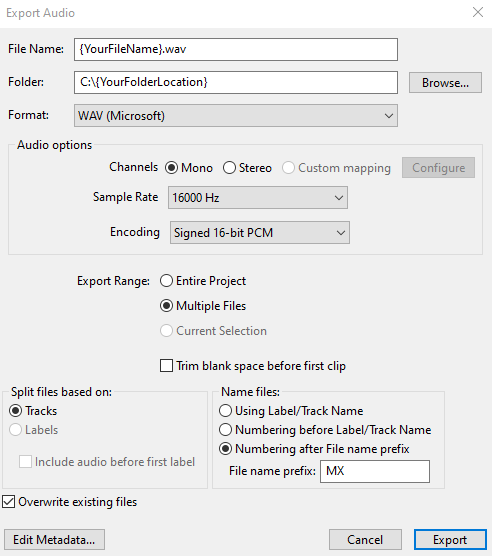Open the Sample Rate dropdown
This screenshot has height=556, width=492.
pyautogui.click(x=258, y=198)
